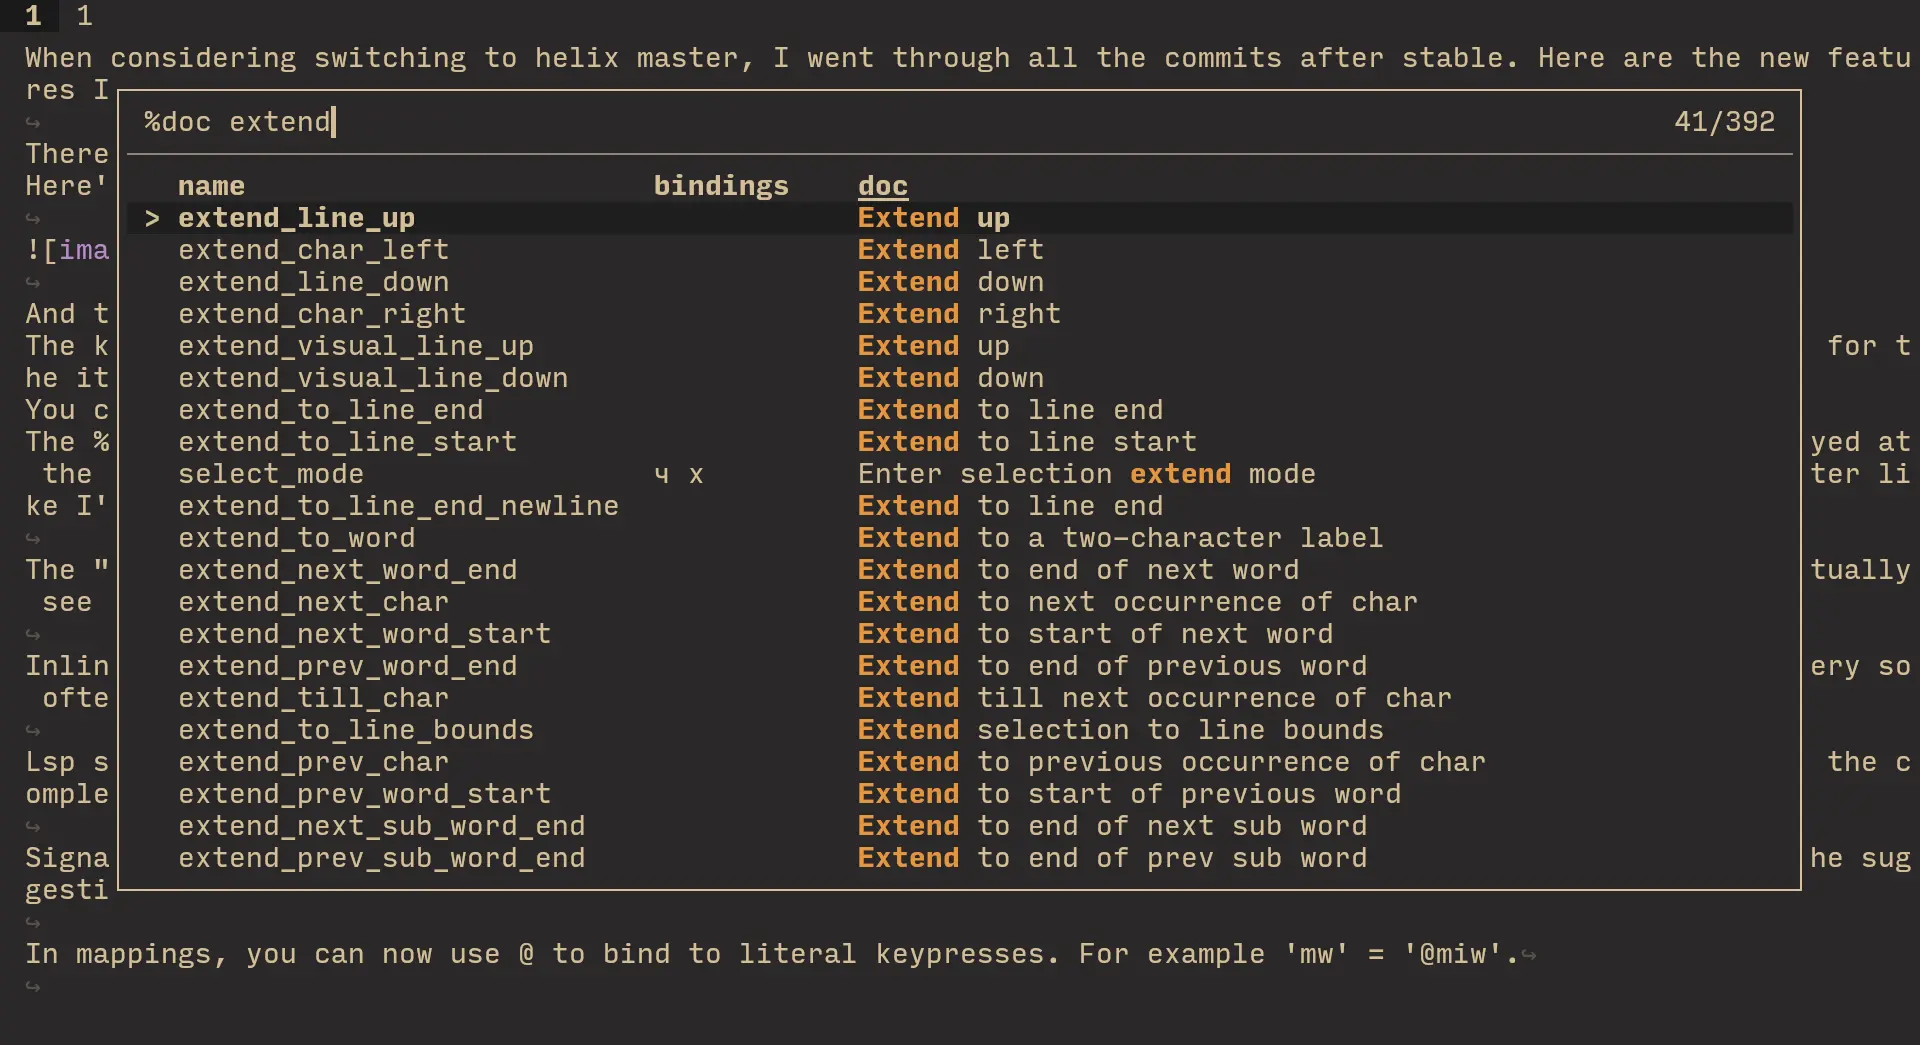Viewport: 1920px width, 1045px height.
Task: Click the %doc extend search input
Action: 238,122
